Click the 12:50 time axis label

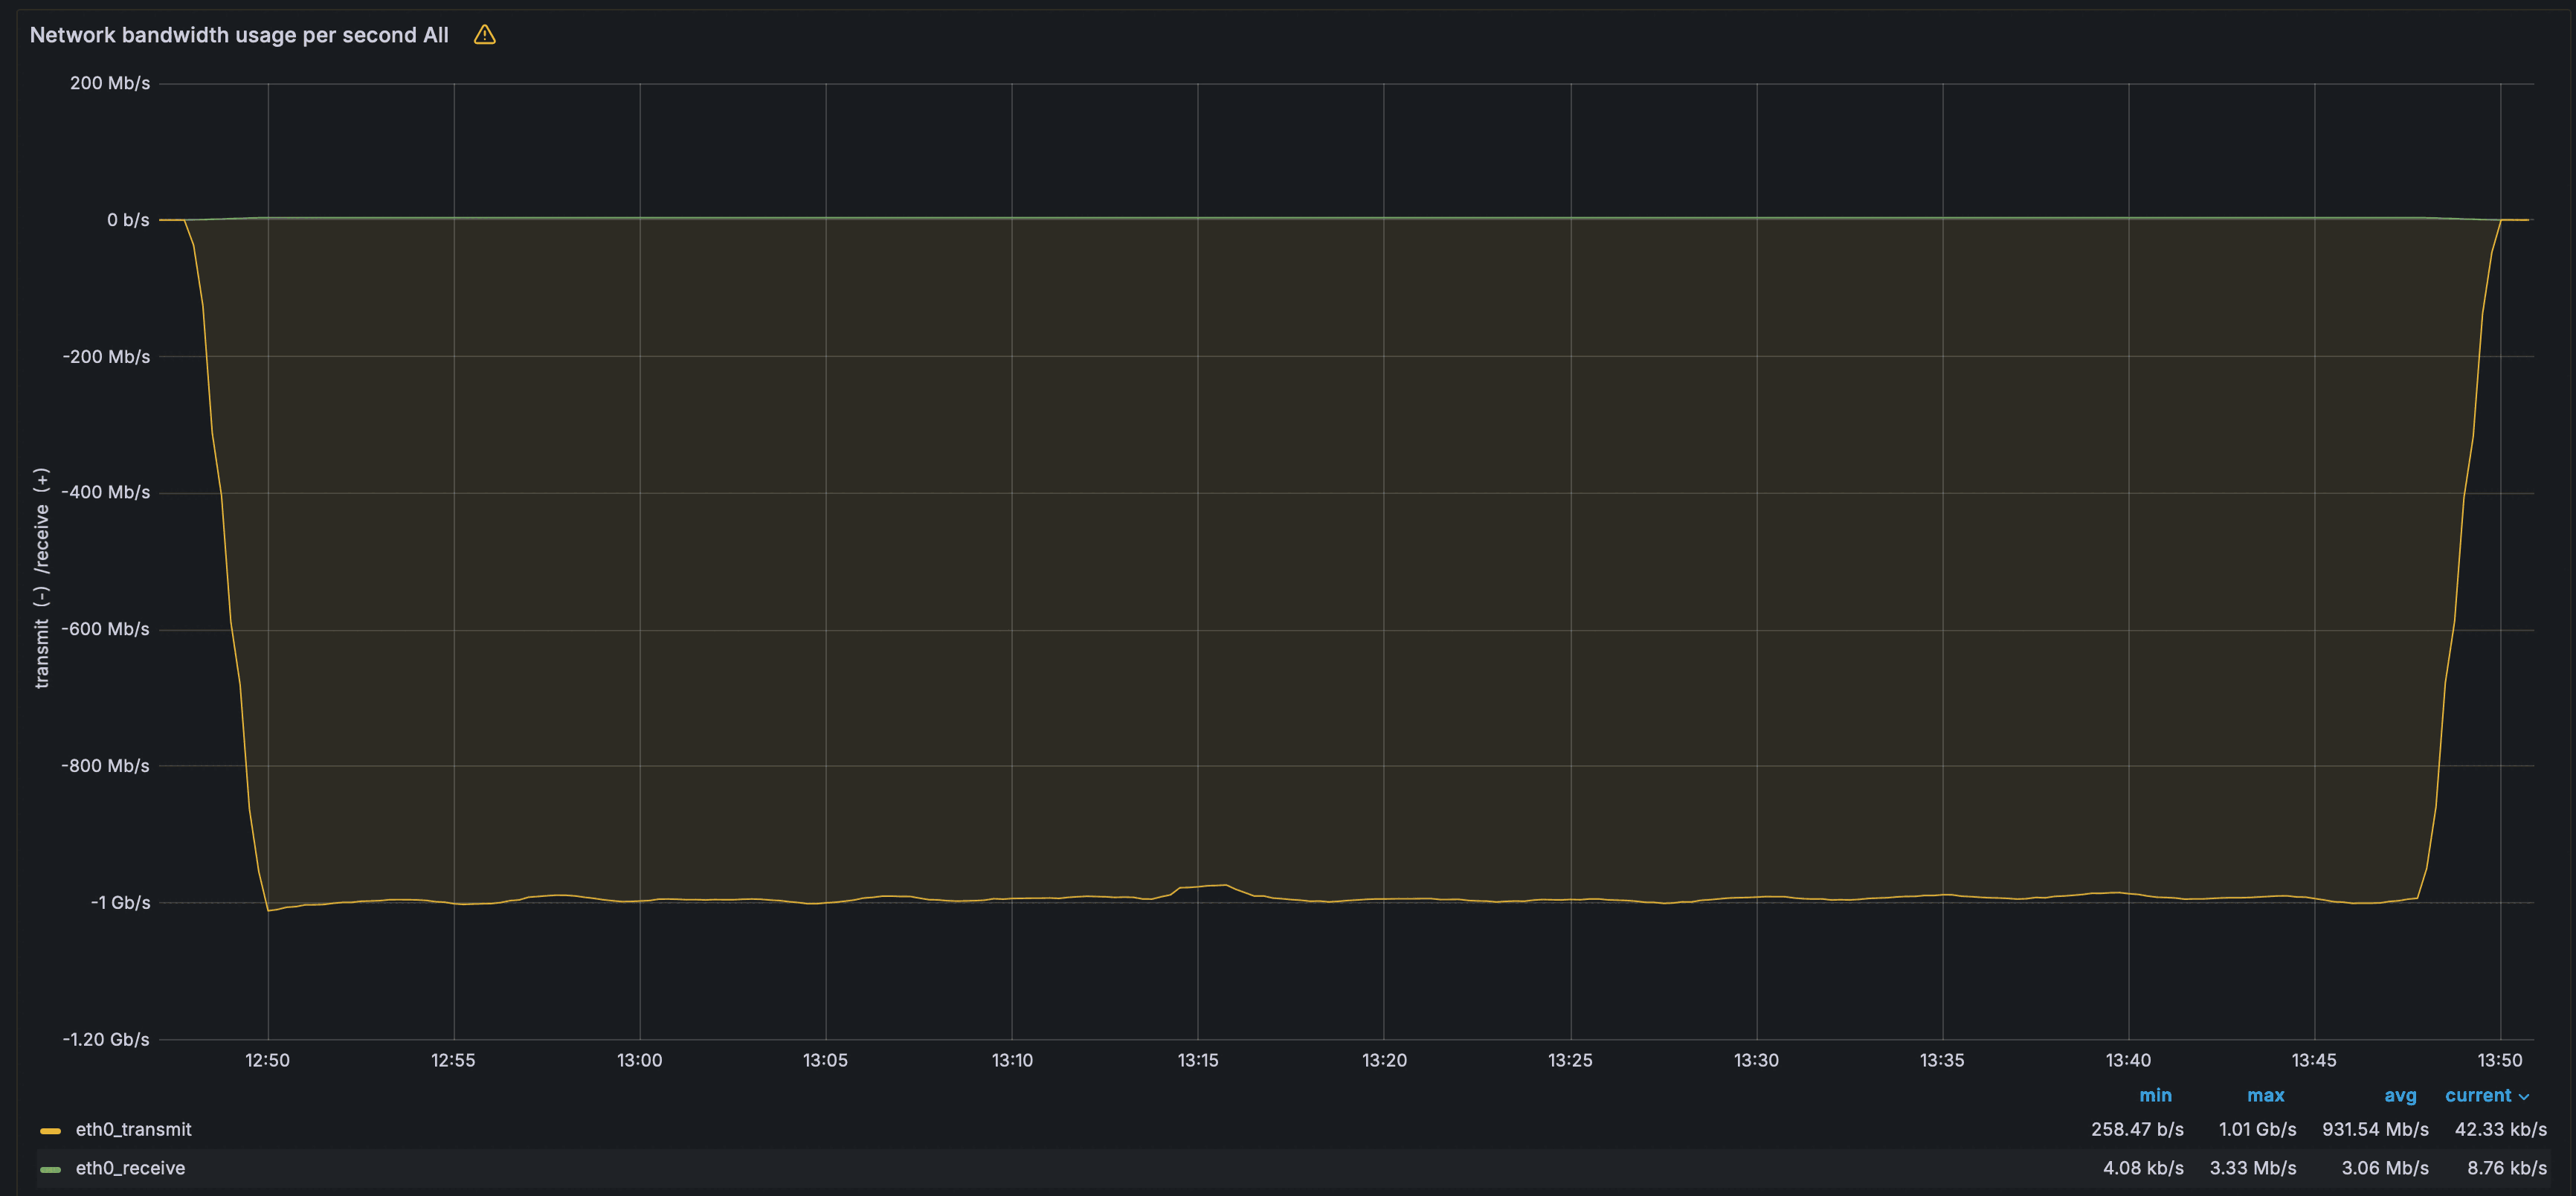pos(267,1060)
